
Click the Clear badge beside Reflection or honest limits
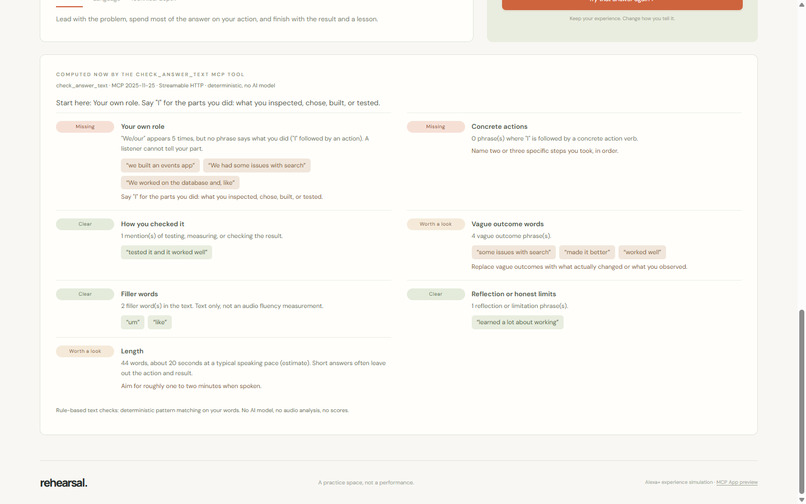pyautogui.click(x=435, y=294)
